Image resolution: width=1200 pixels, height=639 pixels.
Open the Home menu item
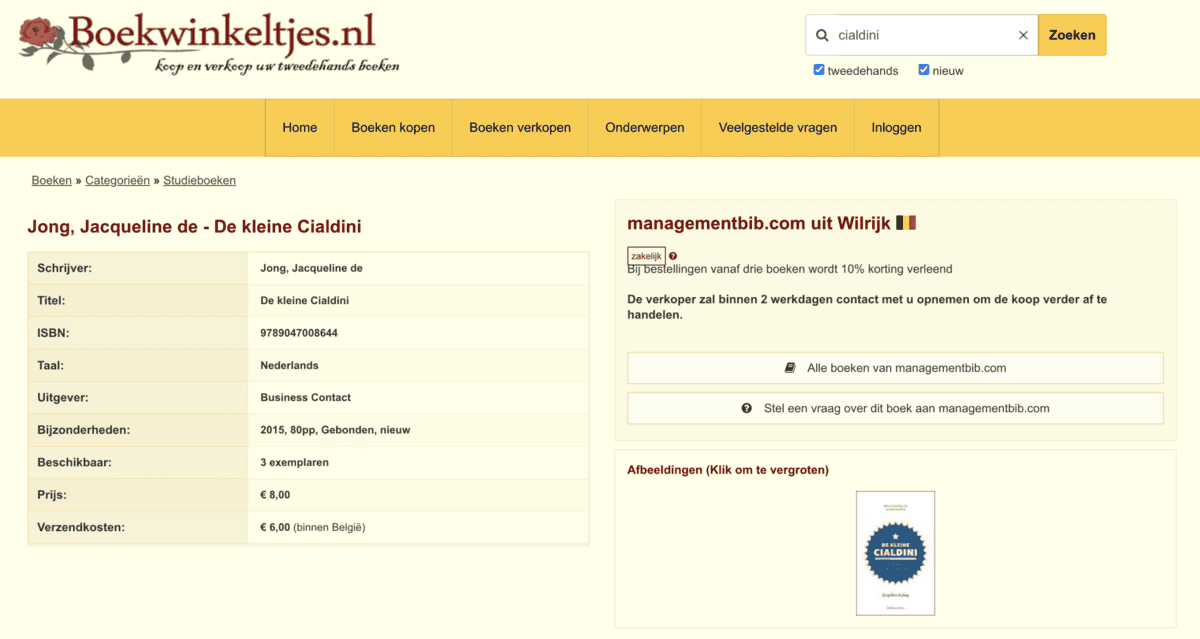[x=299, y=128]
